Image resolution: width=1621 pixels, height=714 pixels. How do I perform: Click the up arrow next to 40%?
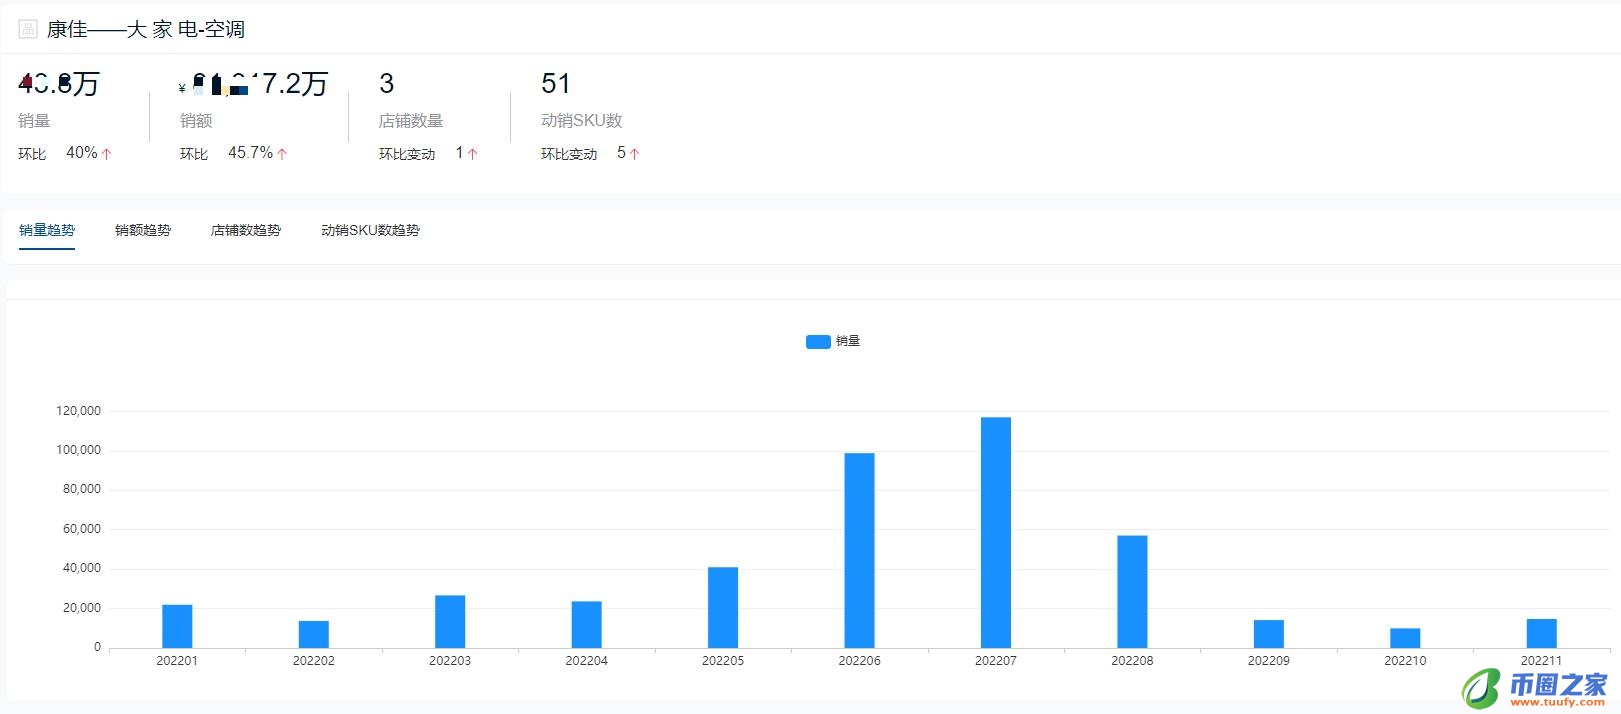(107, 154)
